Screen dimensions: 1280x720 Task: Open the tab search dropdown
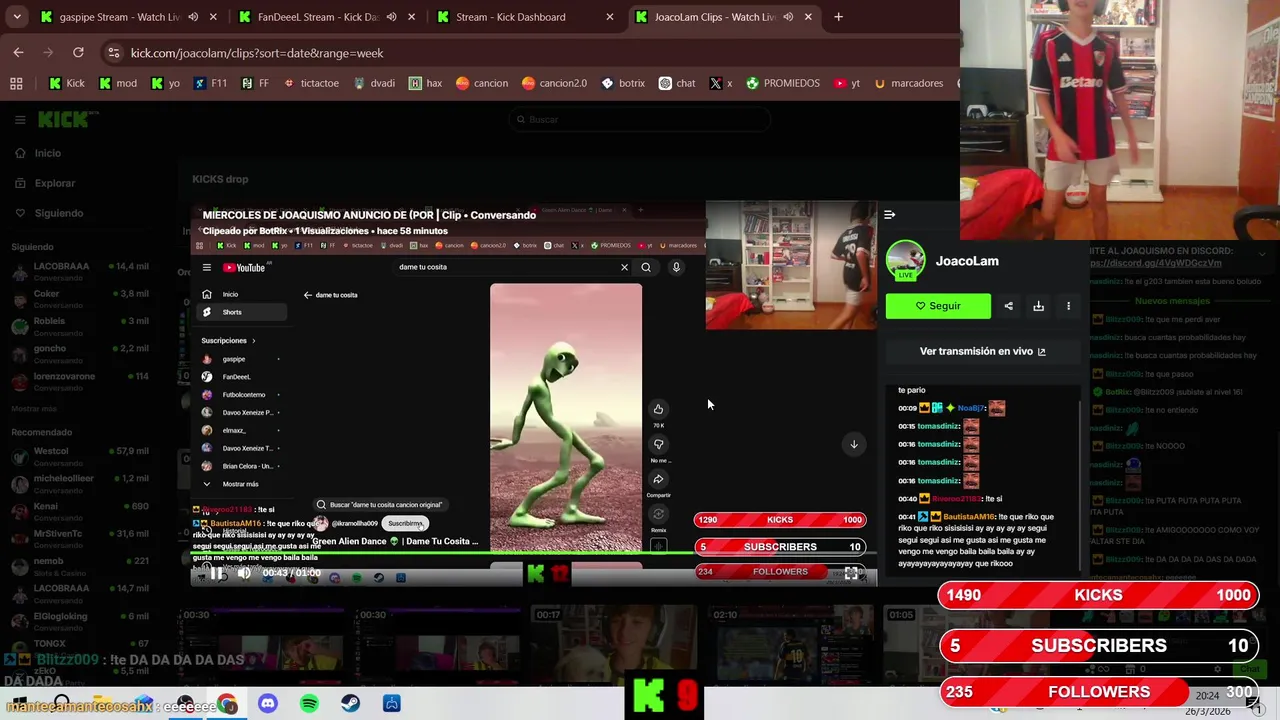pyautogui.click(x=16, y=17)
